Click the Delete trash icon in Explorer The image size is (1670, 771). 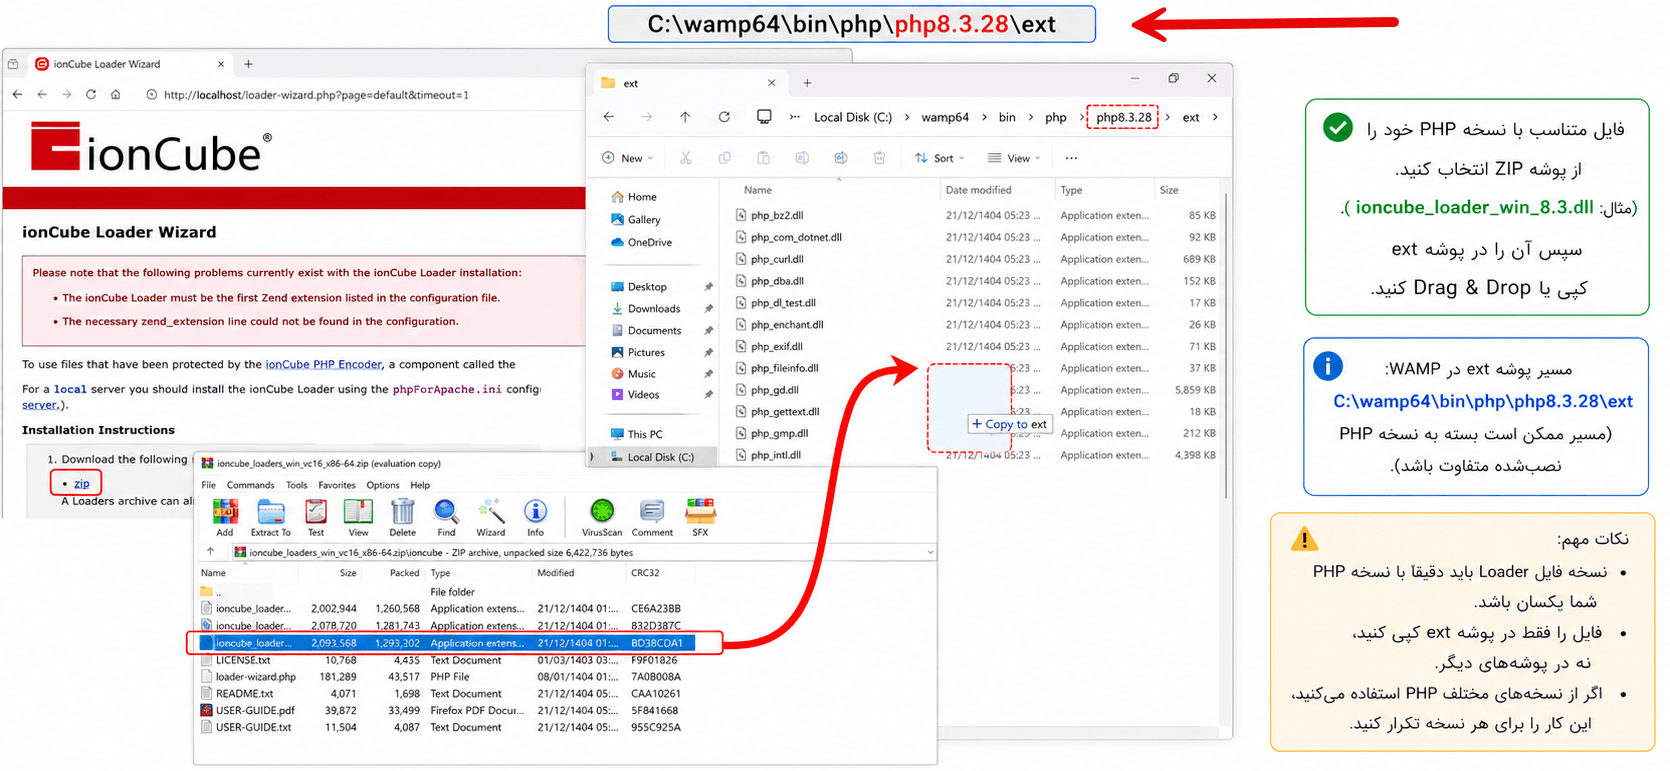click(879, 158)
